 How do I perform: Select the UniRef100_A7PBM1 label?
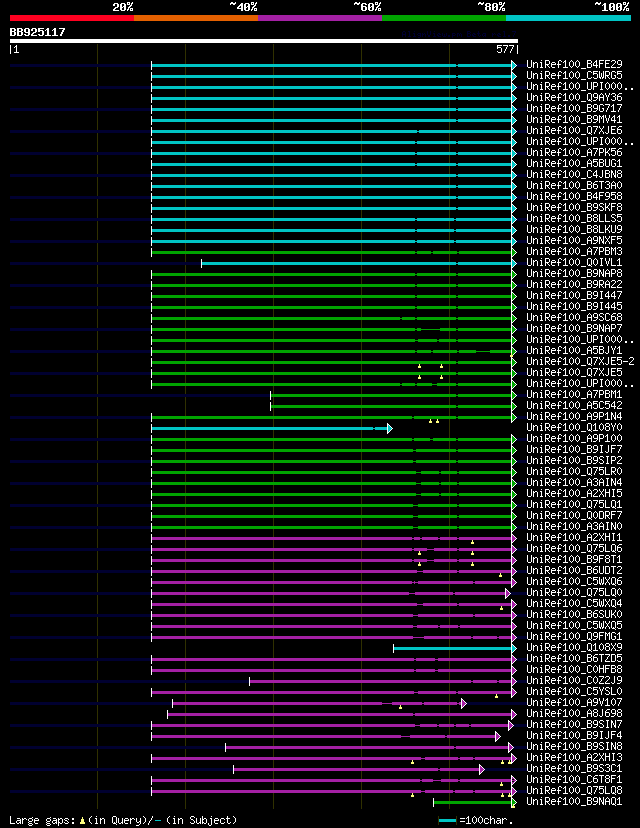coord(574,394)
